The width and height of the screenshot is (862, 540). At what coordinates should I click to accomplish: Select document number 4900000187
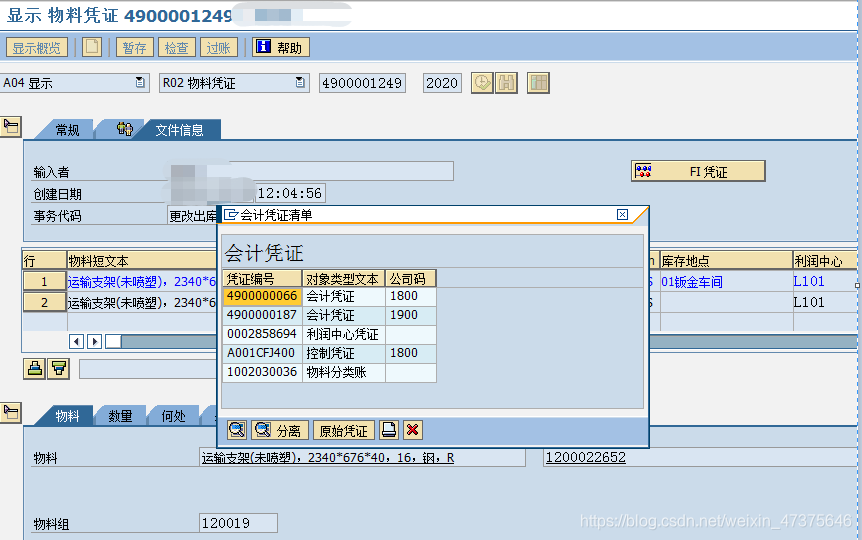[262, 315]
